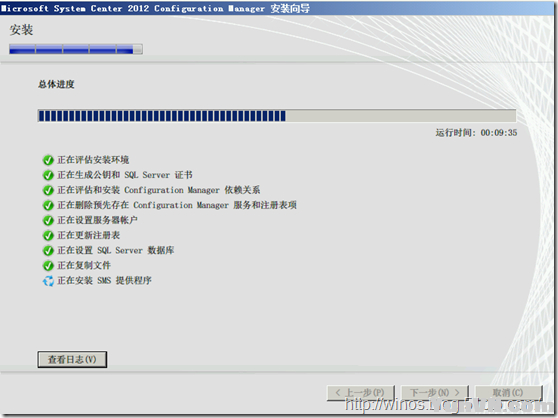Click the text 正在更新注册表
The height and width of the screenshot is (418, 558).
coord(89,235)
